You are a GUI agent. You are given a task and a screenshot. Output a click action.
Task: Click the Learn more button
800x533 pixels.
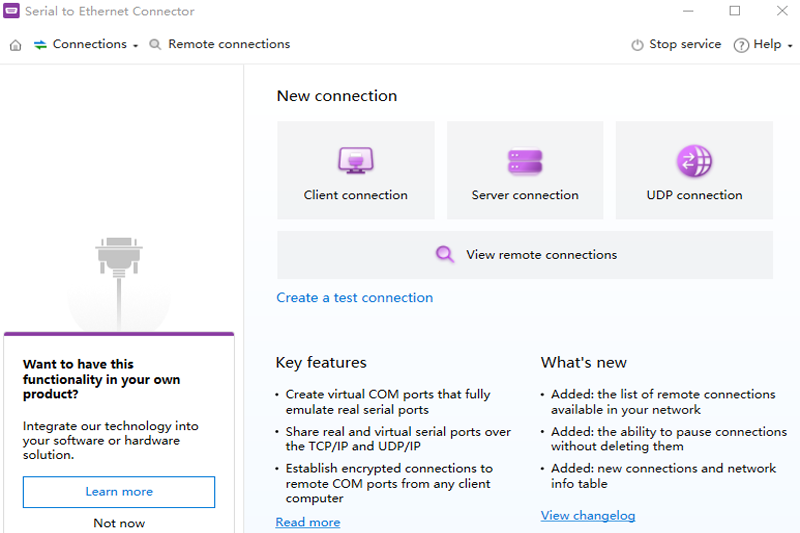coord(119,492)
